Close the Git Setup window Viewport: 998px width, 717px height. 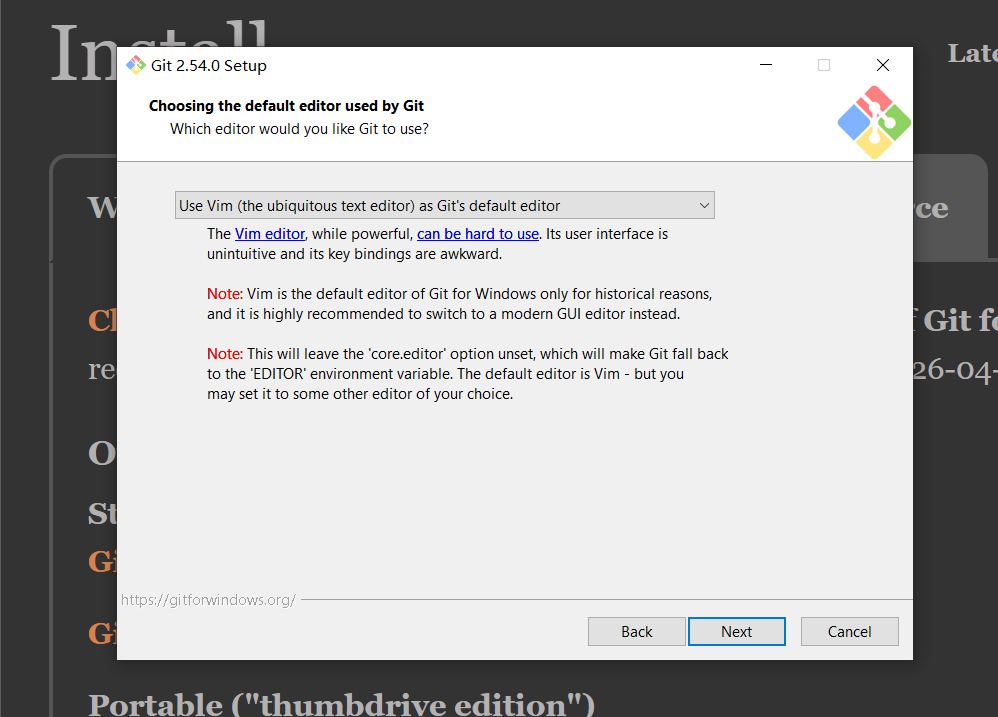[883, 65]
